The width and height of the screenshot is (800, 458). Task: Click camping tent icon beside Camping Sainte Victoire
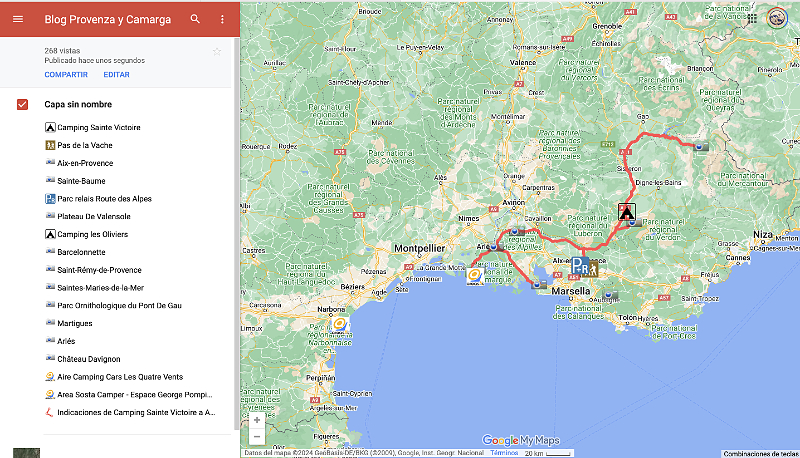click(x=50, y=128)
